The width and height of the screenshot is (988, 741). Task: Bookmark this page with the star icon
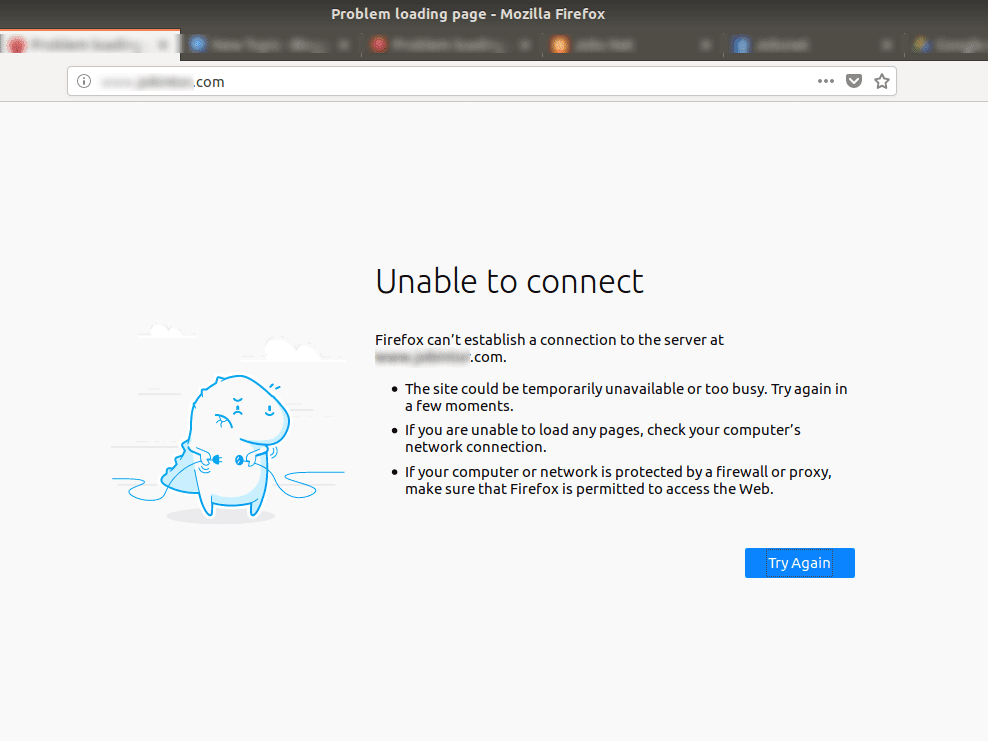[x=882, y=81]
